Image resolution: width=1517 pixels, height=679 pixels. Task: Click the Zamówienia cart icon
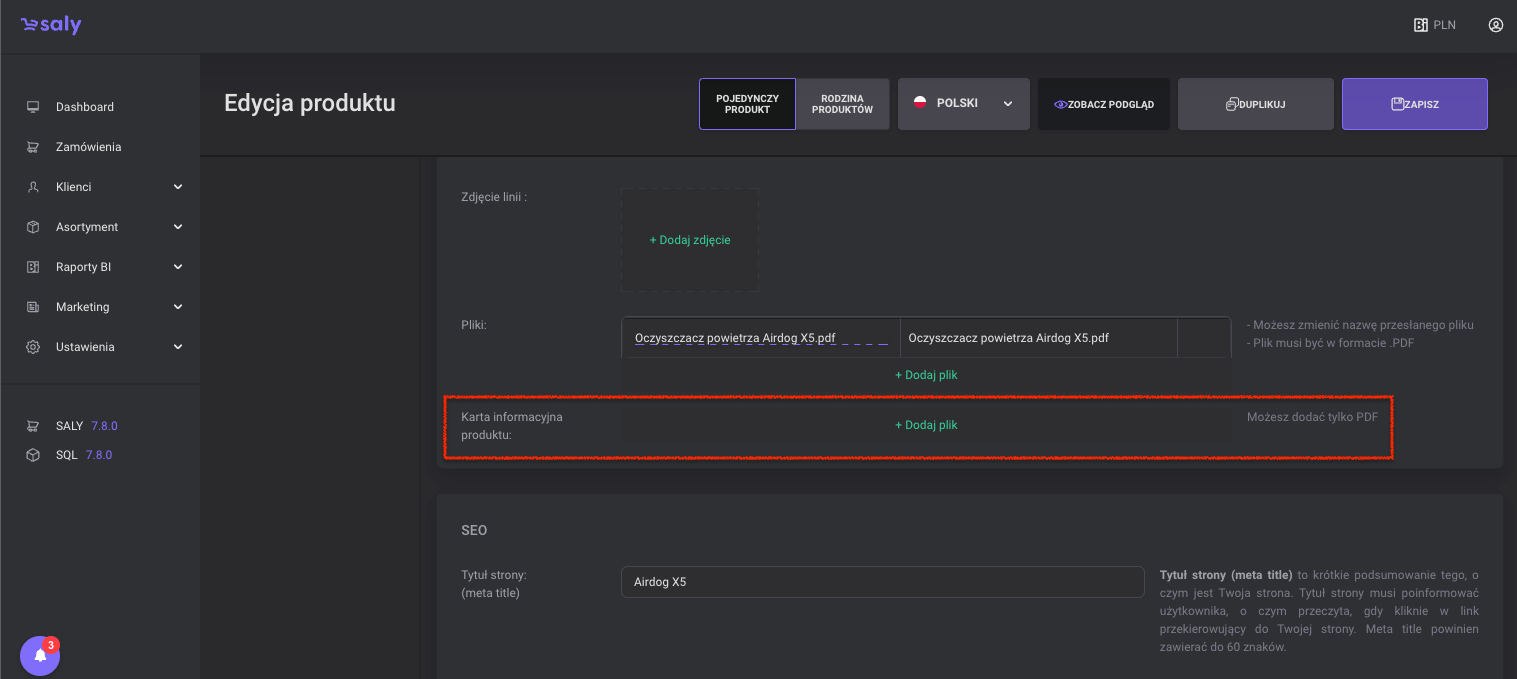tap(33, 147)
